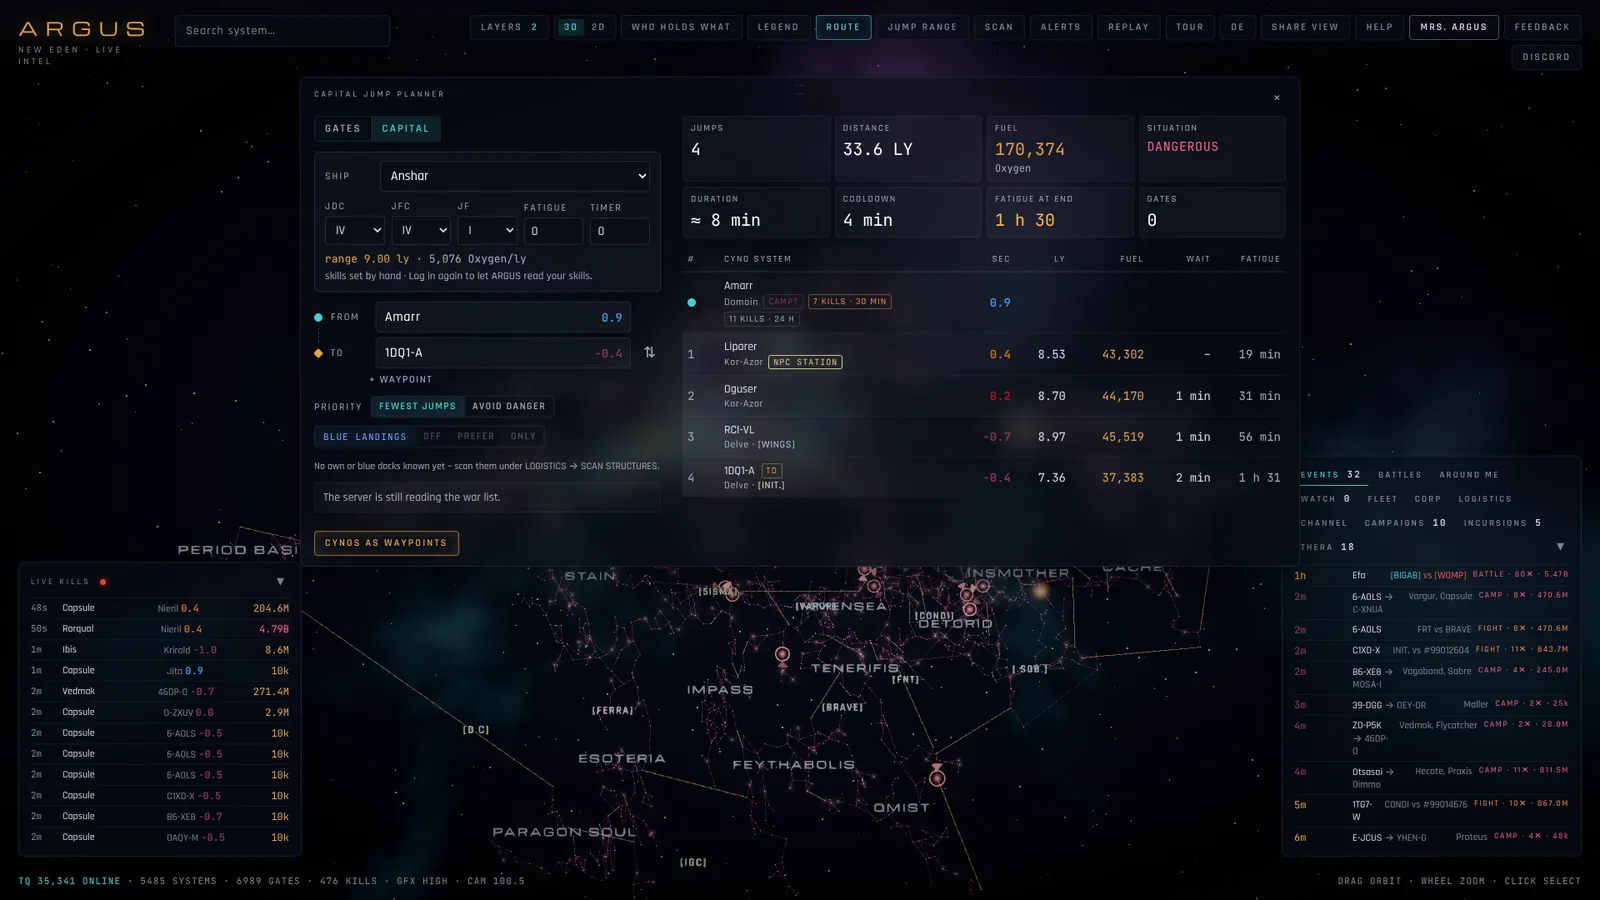Set priority to Avoid Danger
Image resolution: width=1600 pixels, height=900 pixels.
pyautogui.click(x=509, y=406)
